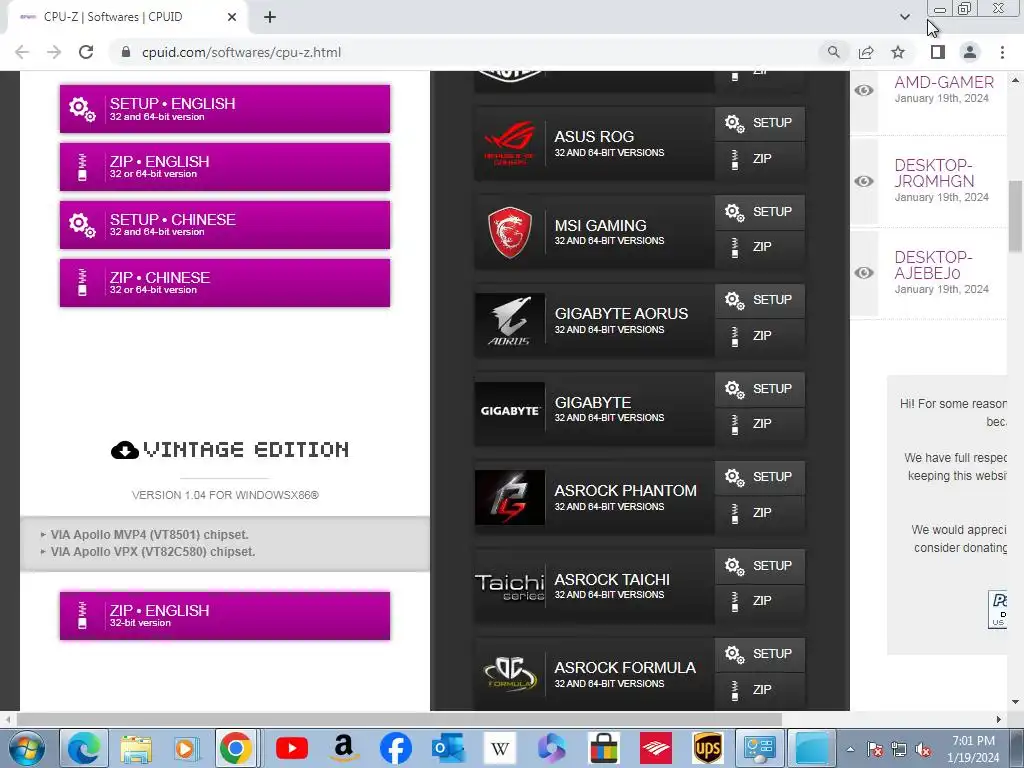Click the zoom magnifier icon in address bar
The image size is (1024, 768).
[834, 52]
